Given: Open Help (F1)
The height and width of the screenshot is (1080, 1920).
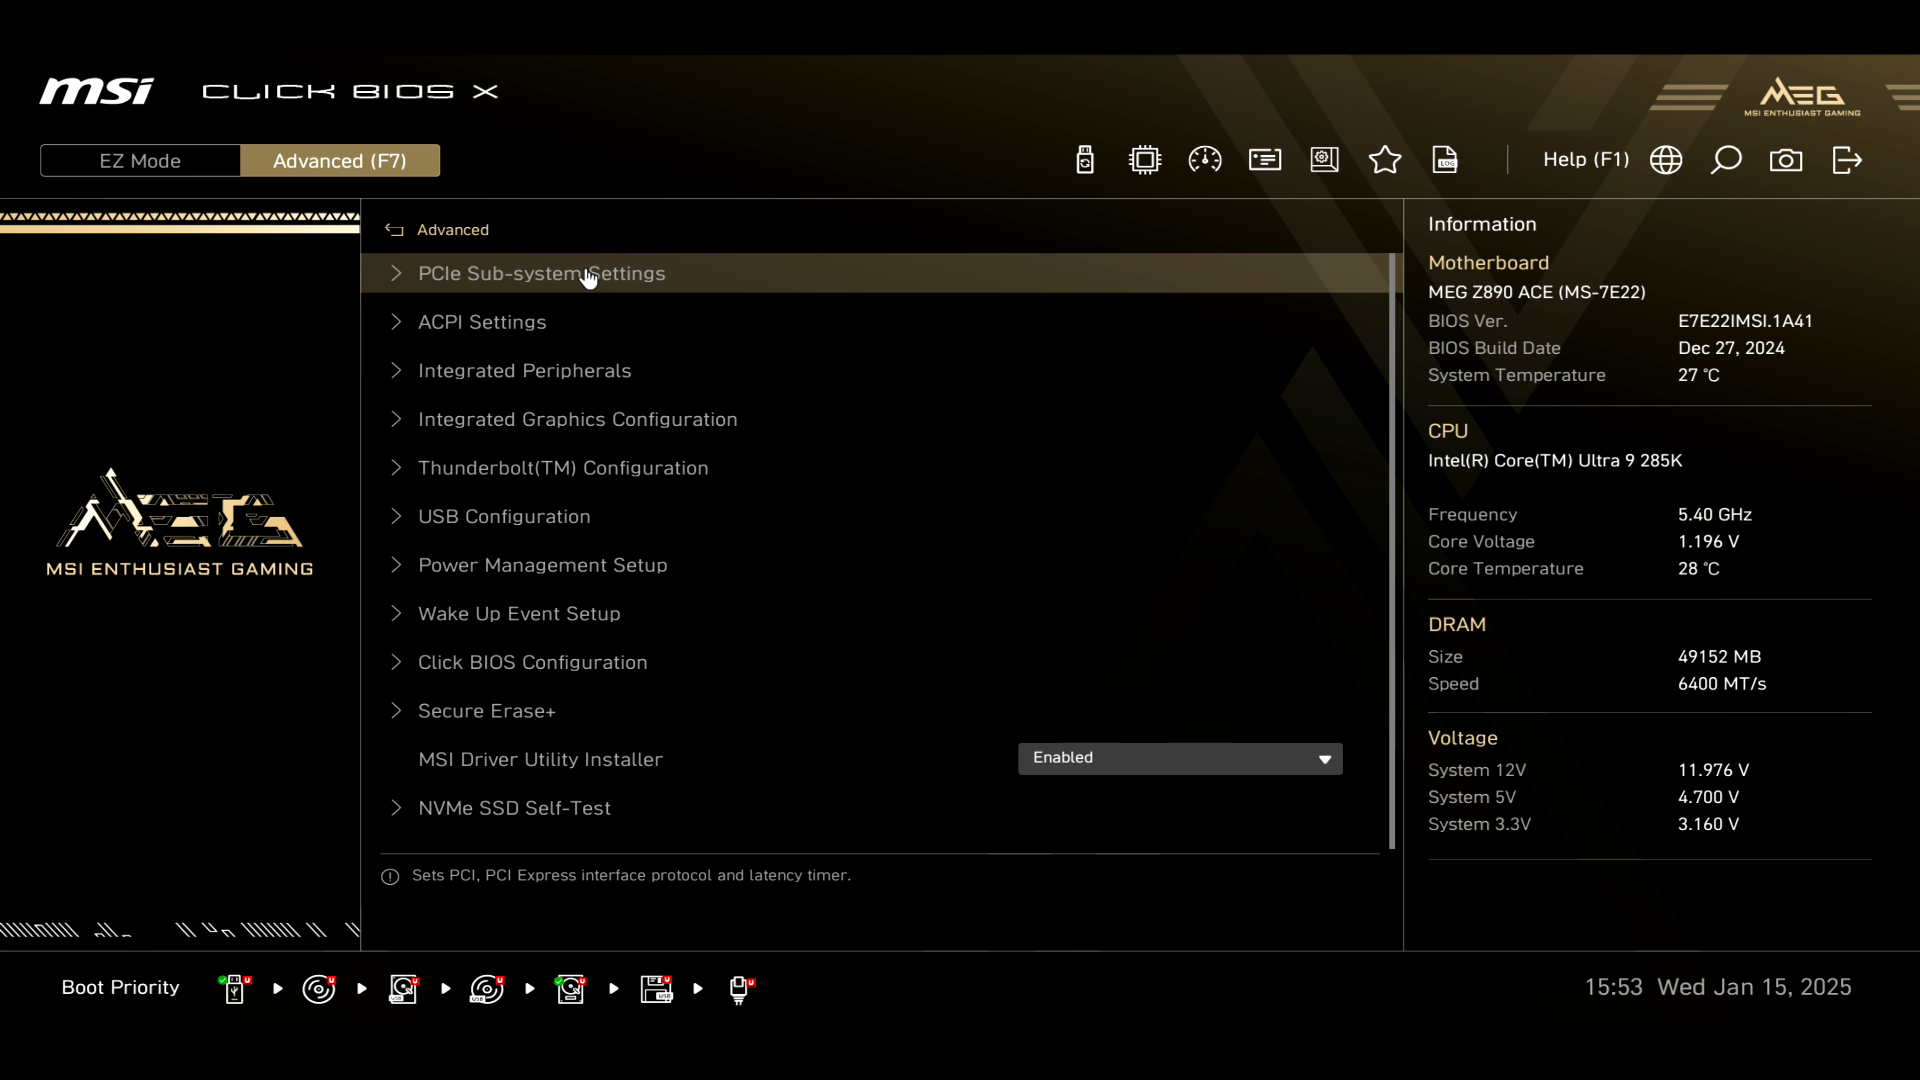Looking at the screenshot, I should pyautogui.click(x=1586, y=160).
